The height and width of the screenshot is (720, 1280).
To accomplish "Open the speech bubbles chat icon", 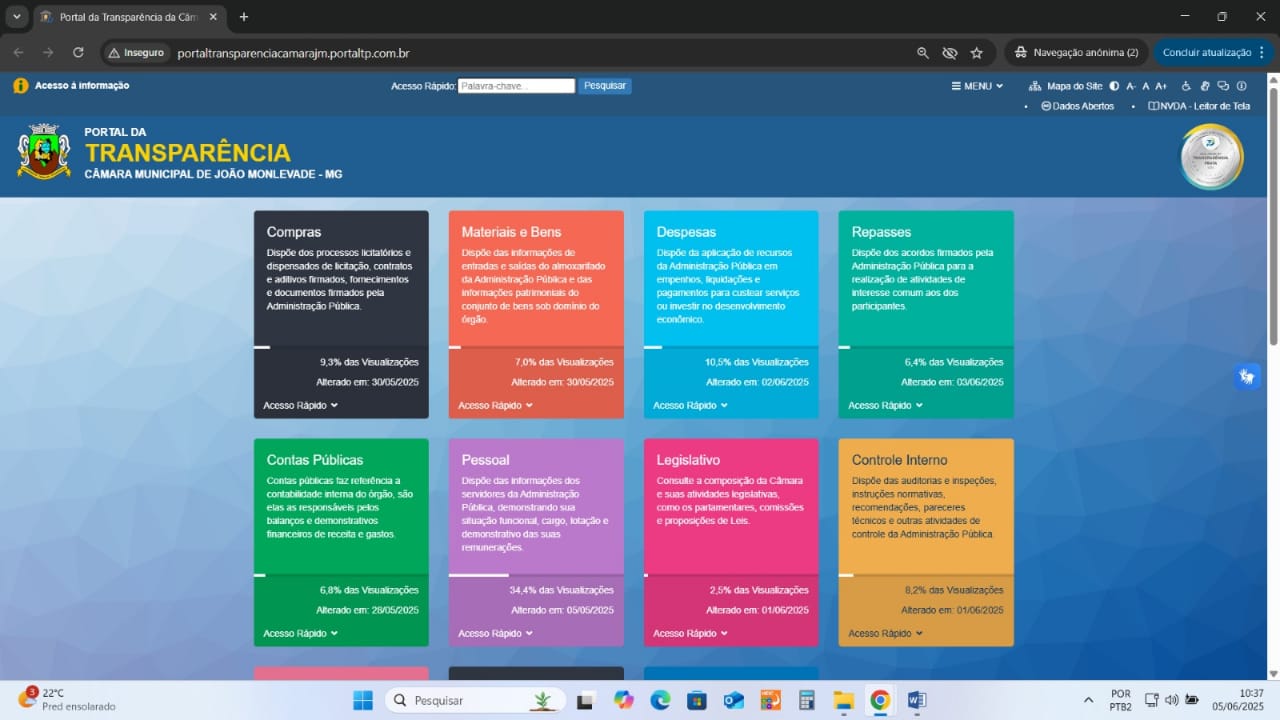I will click(x=1223, y=86).
